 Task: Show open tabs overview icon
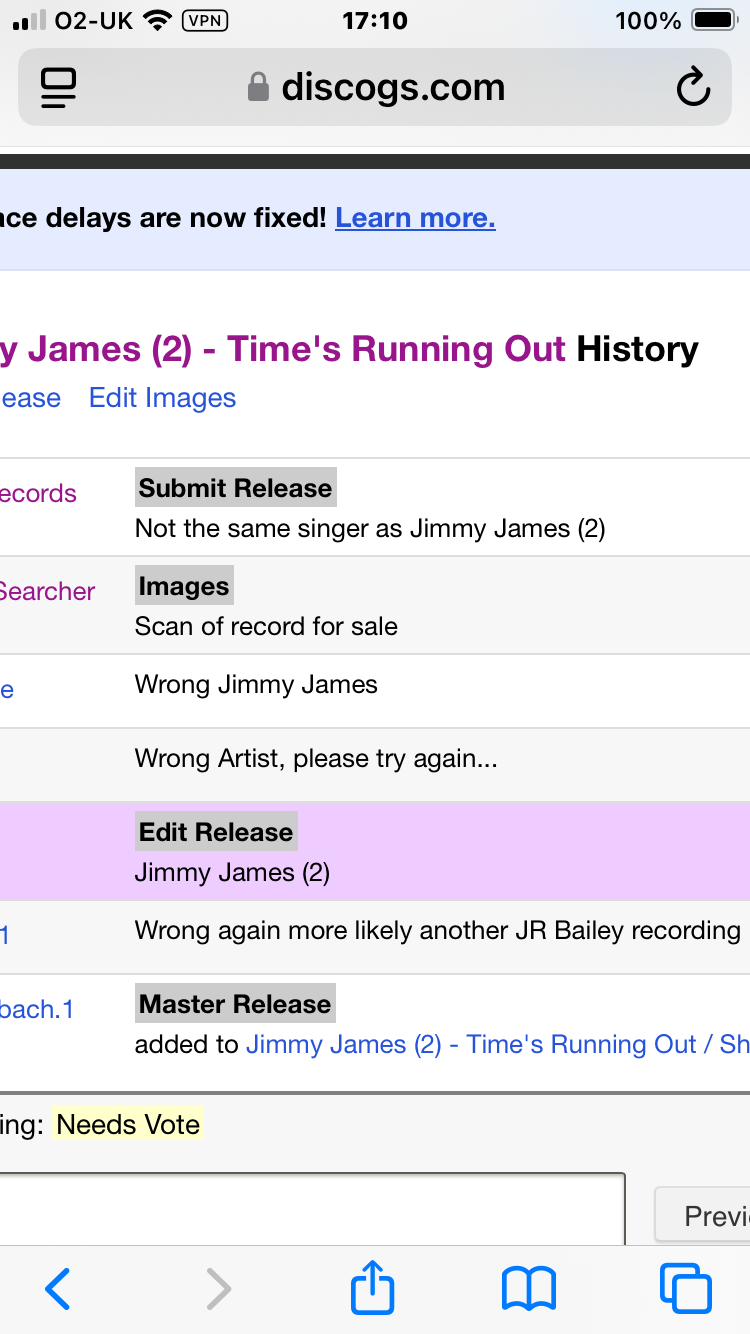coord(686,1289)
